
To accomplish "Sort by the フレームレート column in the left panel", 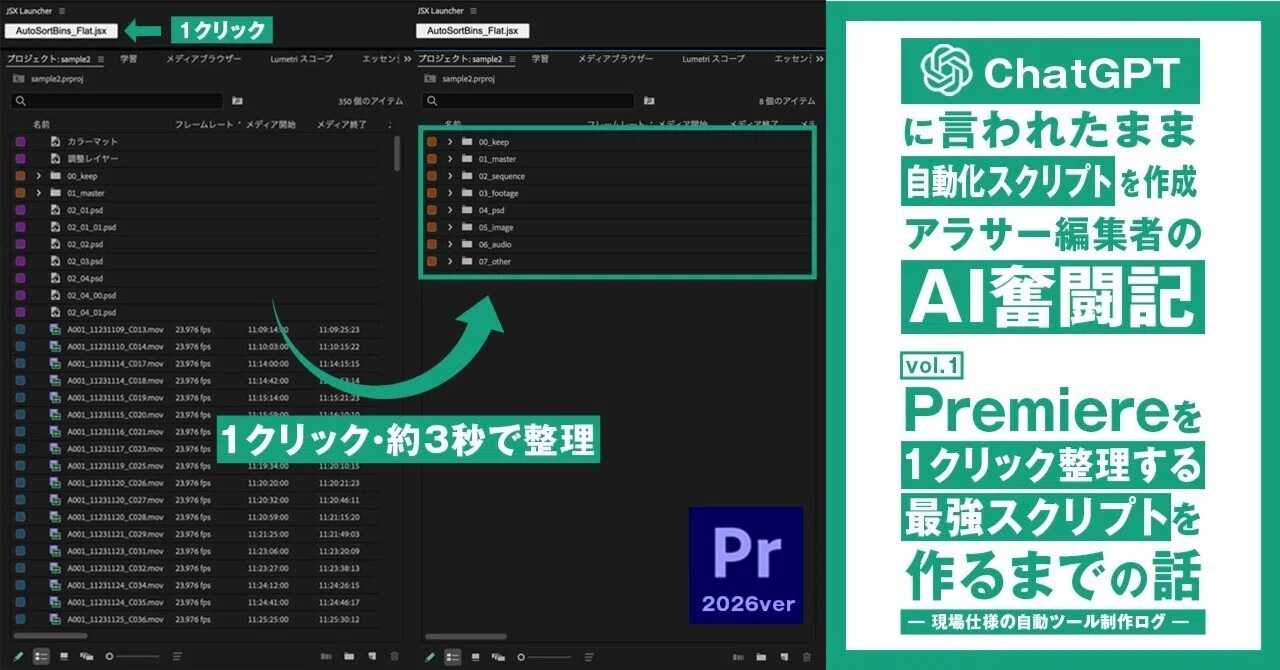I will (x=204, y=125).
